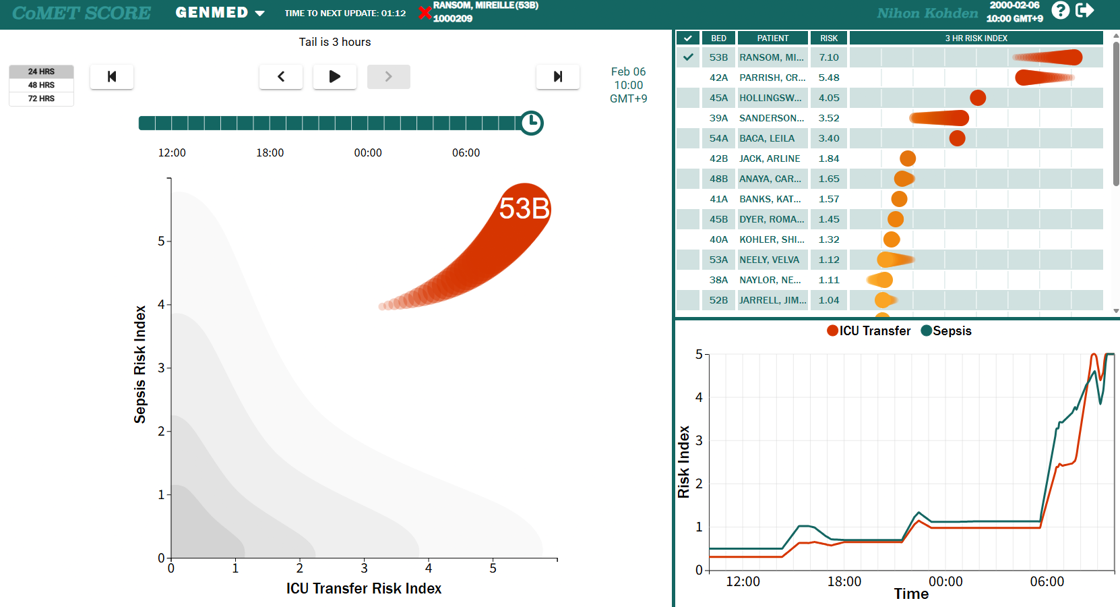Click the clock handle on timeline
1120x607 pixels.
pos(531,123)
